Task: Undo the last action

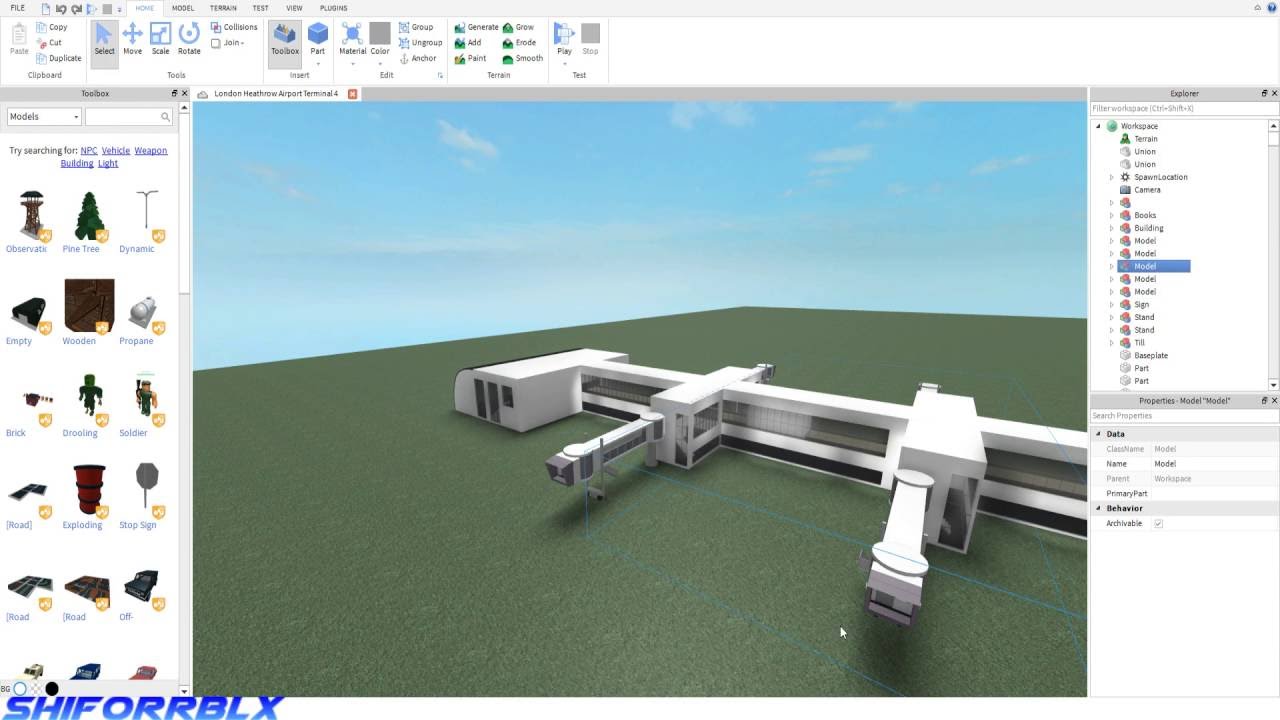Action: pos(61,8)
